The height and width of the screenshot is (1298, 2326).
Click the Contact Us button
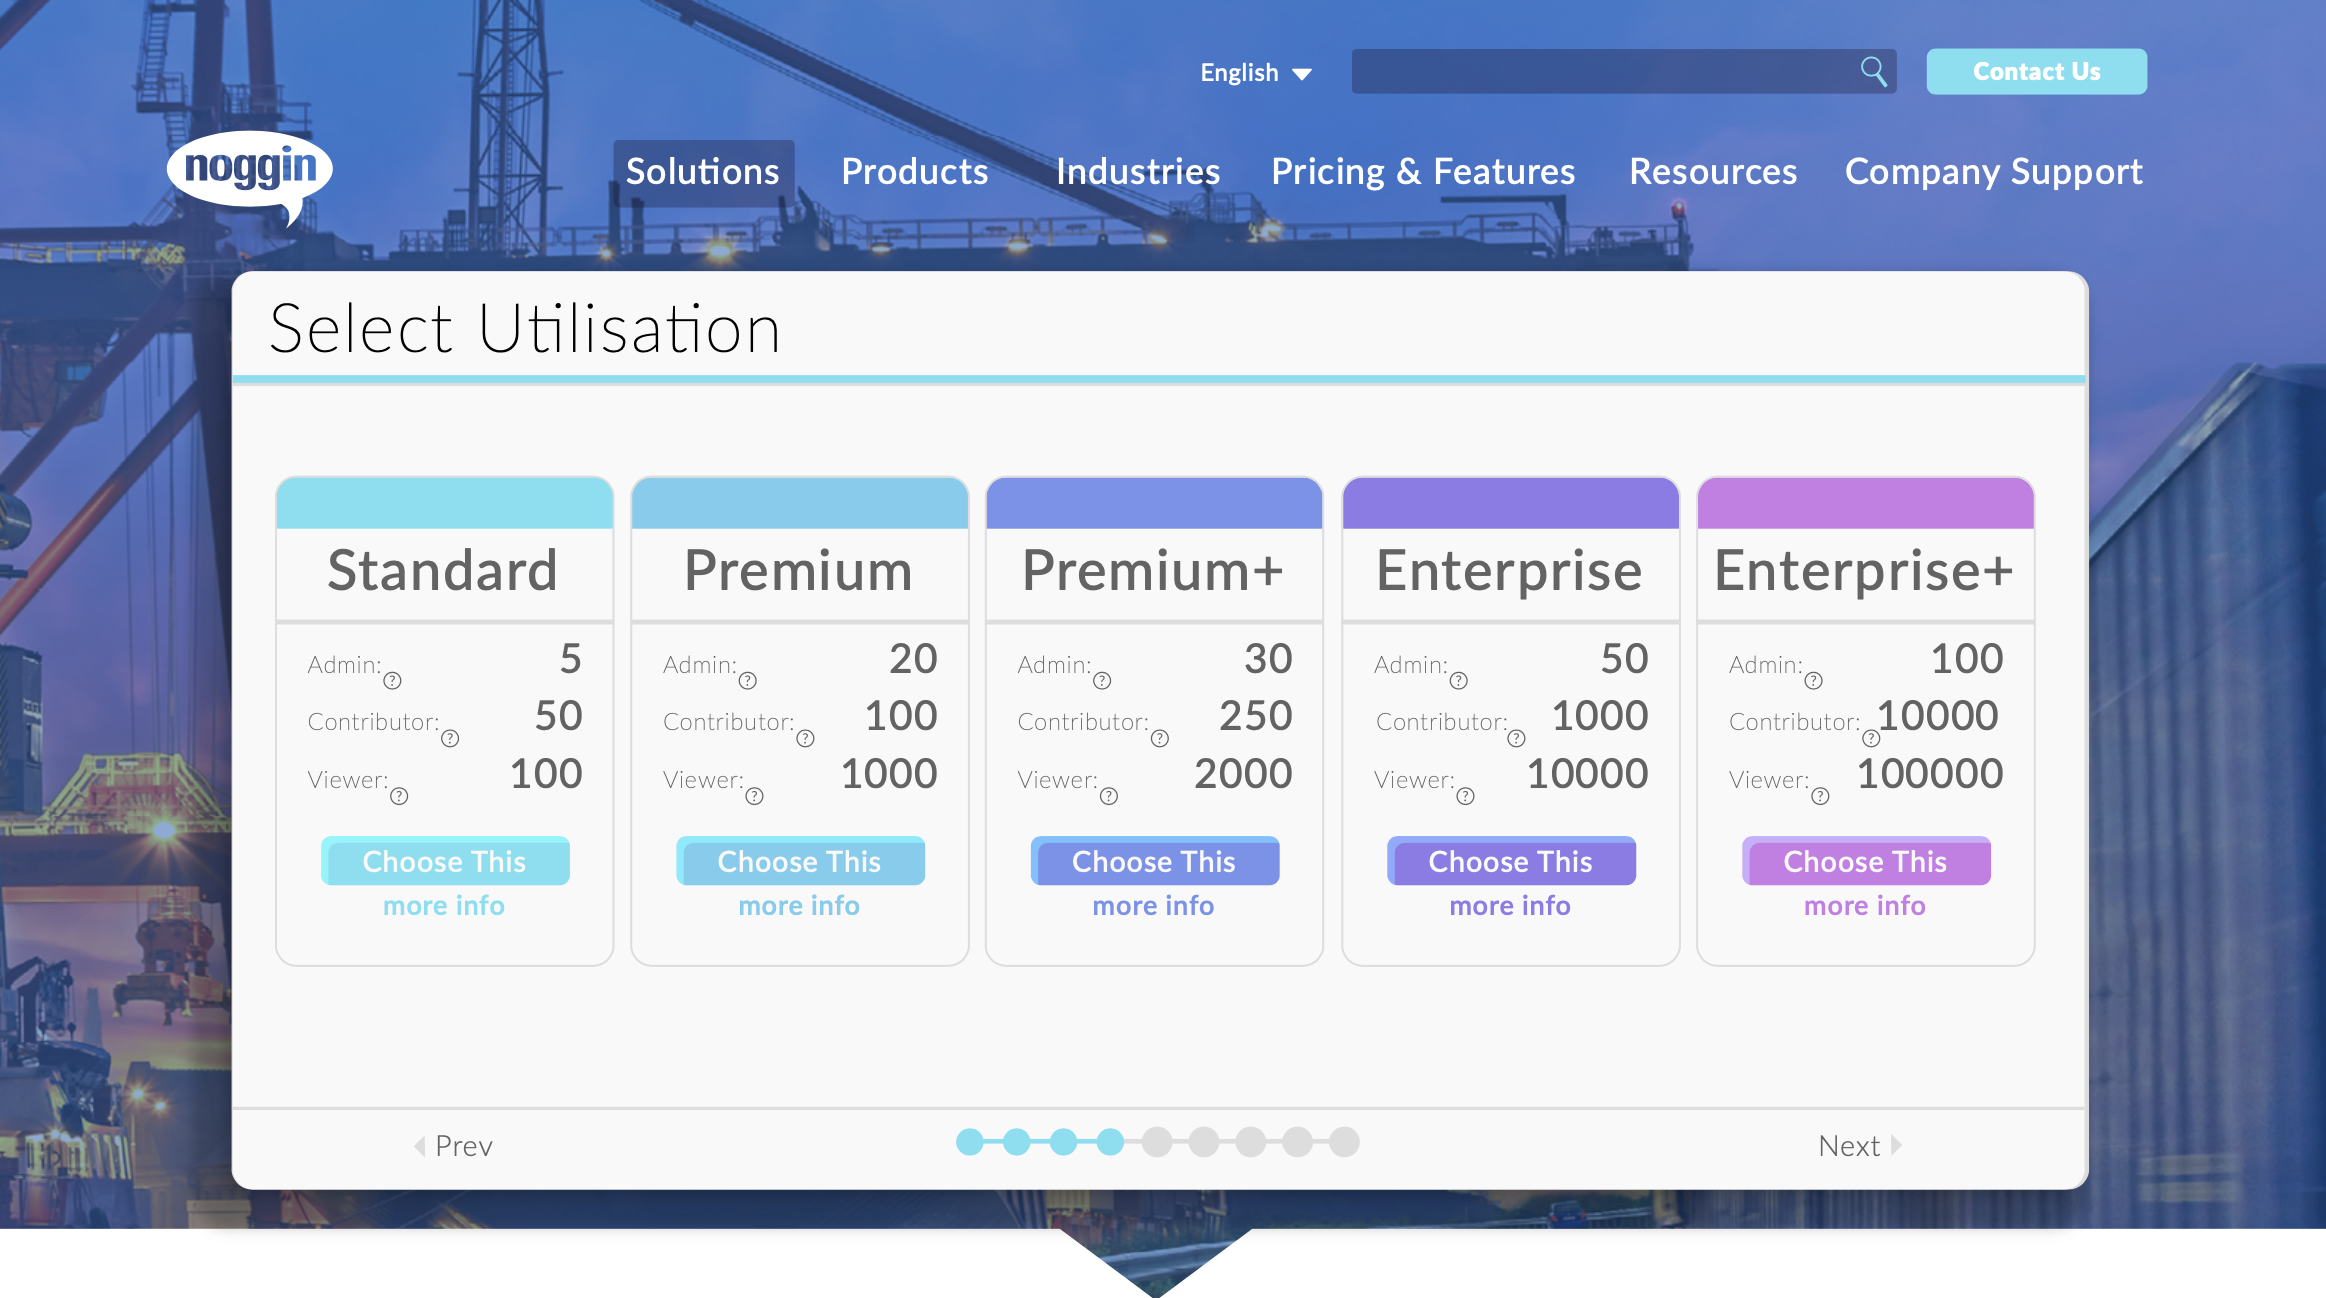(x=2036, y=72)
